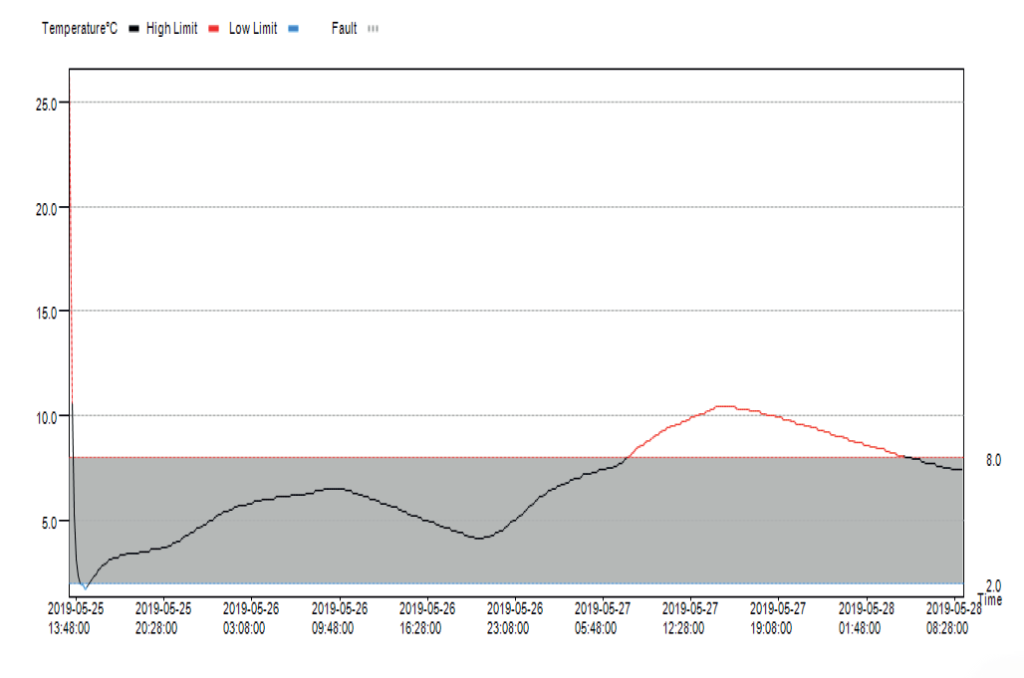
Task: Select the Fault legend text
Action: 344,29
